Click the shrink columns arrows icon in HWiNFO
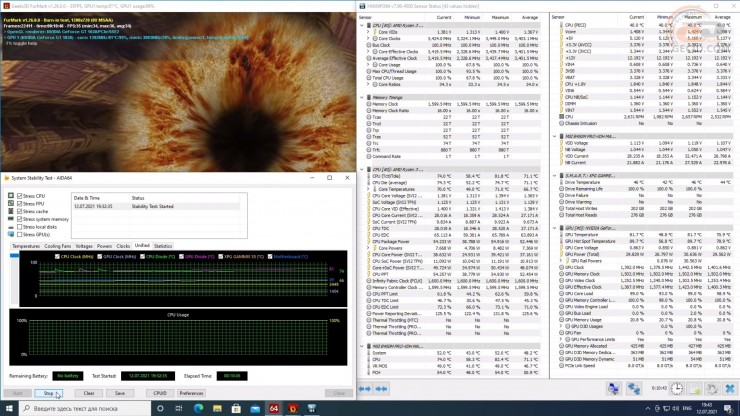740x416 pixels. point(381,389)
